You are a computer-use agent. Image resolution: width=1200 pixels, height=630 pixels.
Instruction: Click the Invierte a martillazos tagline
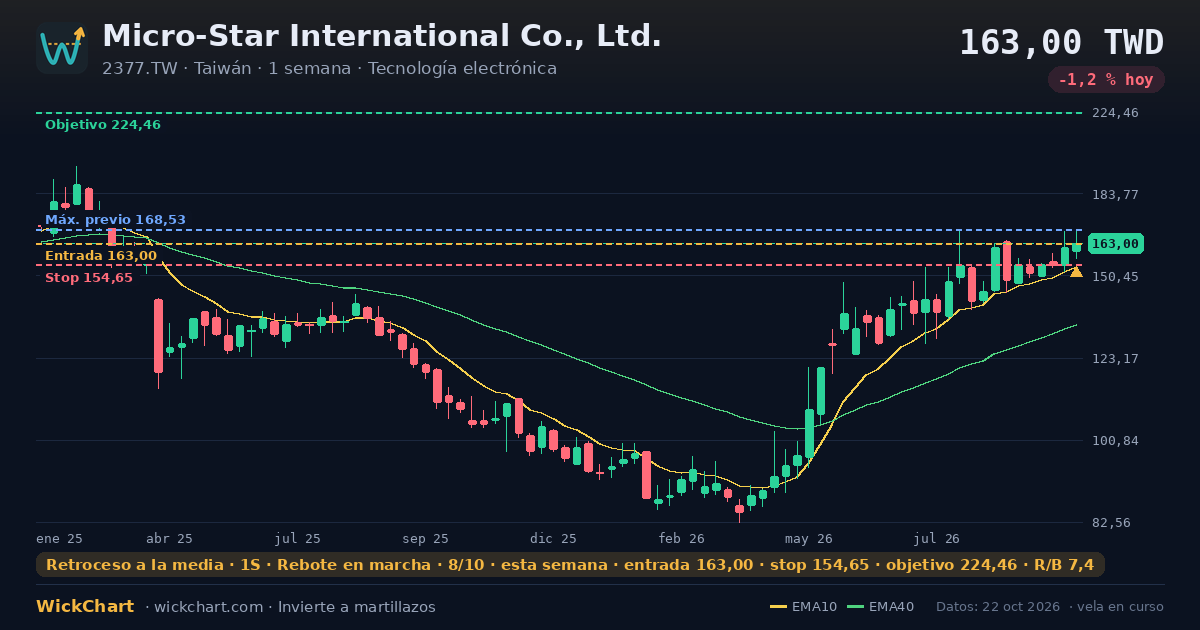[356, 607]
